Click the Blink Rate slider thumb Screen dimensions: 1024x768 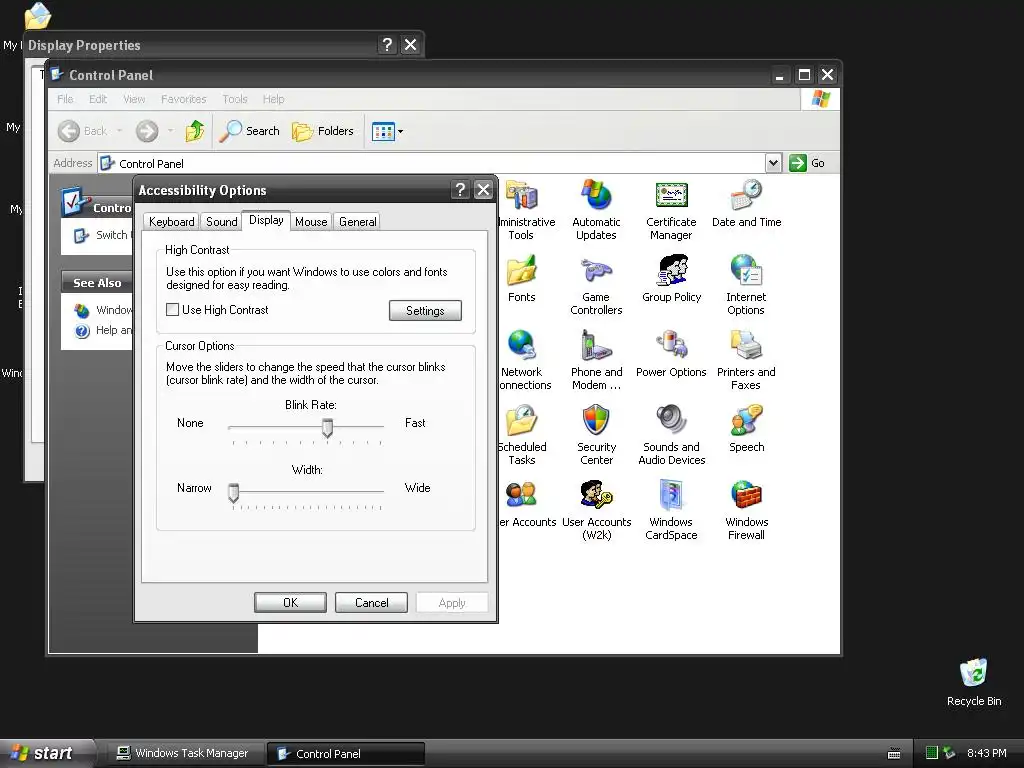pyautogui.click(x=327, y=428)
